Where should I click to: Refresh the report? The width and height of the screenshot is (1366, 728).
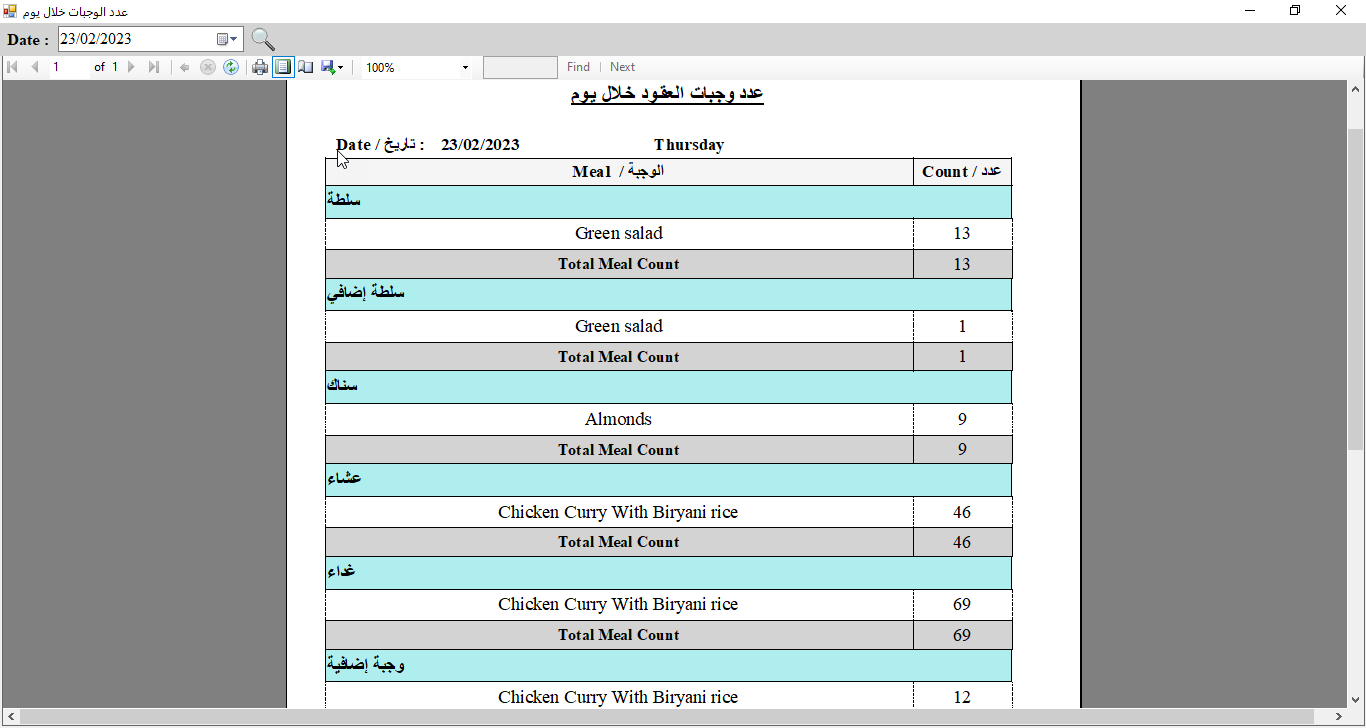click(231, 67)
